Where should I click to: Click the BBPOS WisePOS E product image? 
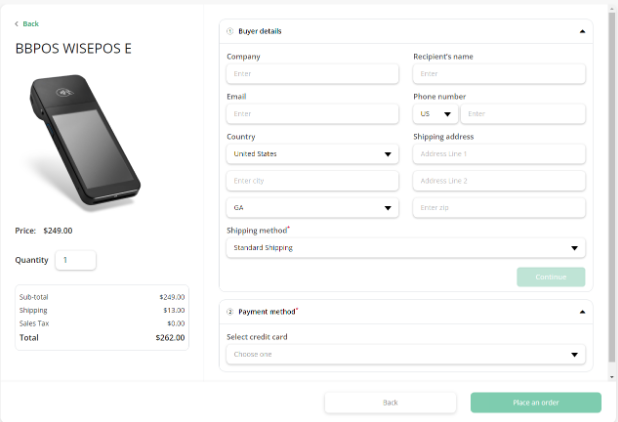pos(84,141)
